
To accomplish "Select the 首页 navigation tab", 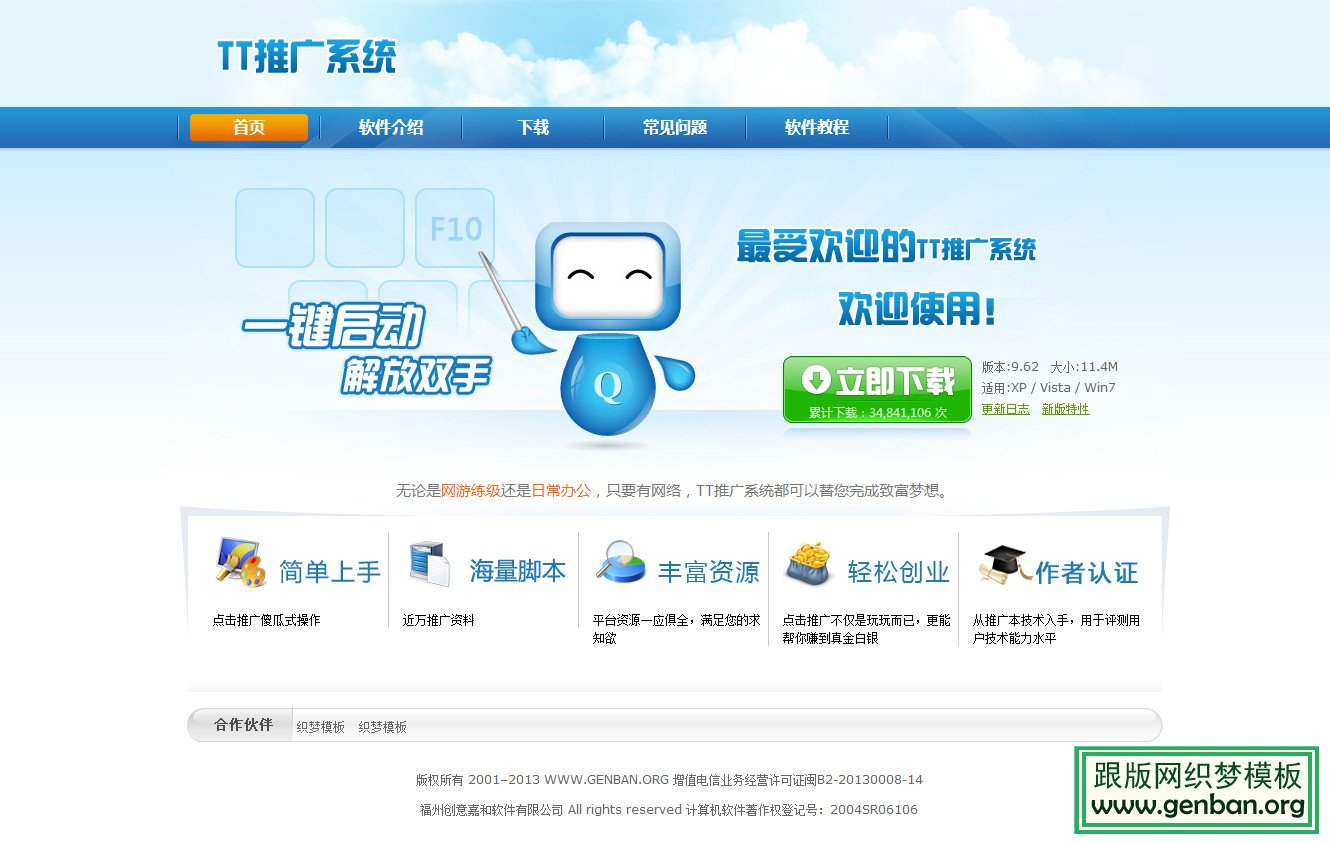I will [x=247, y=127].
